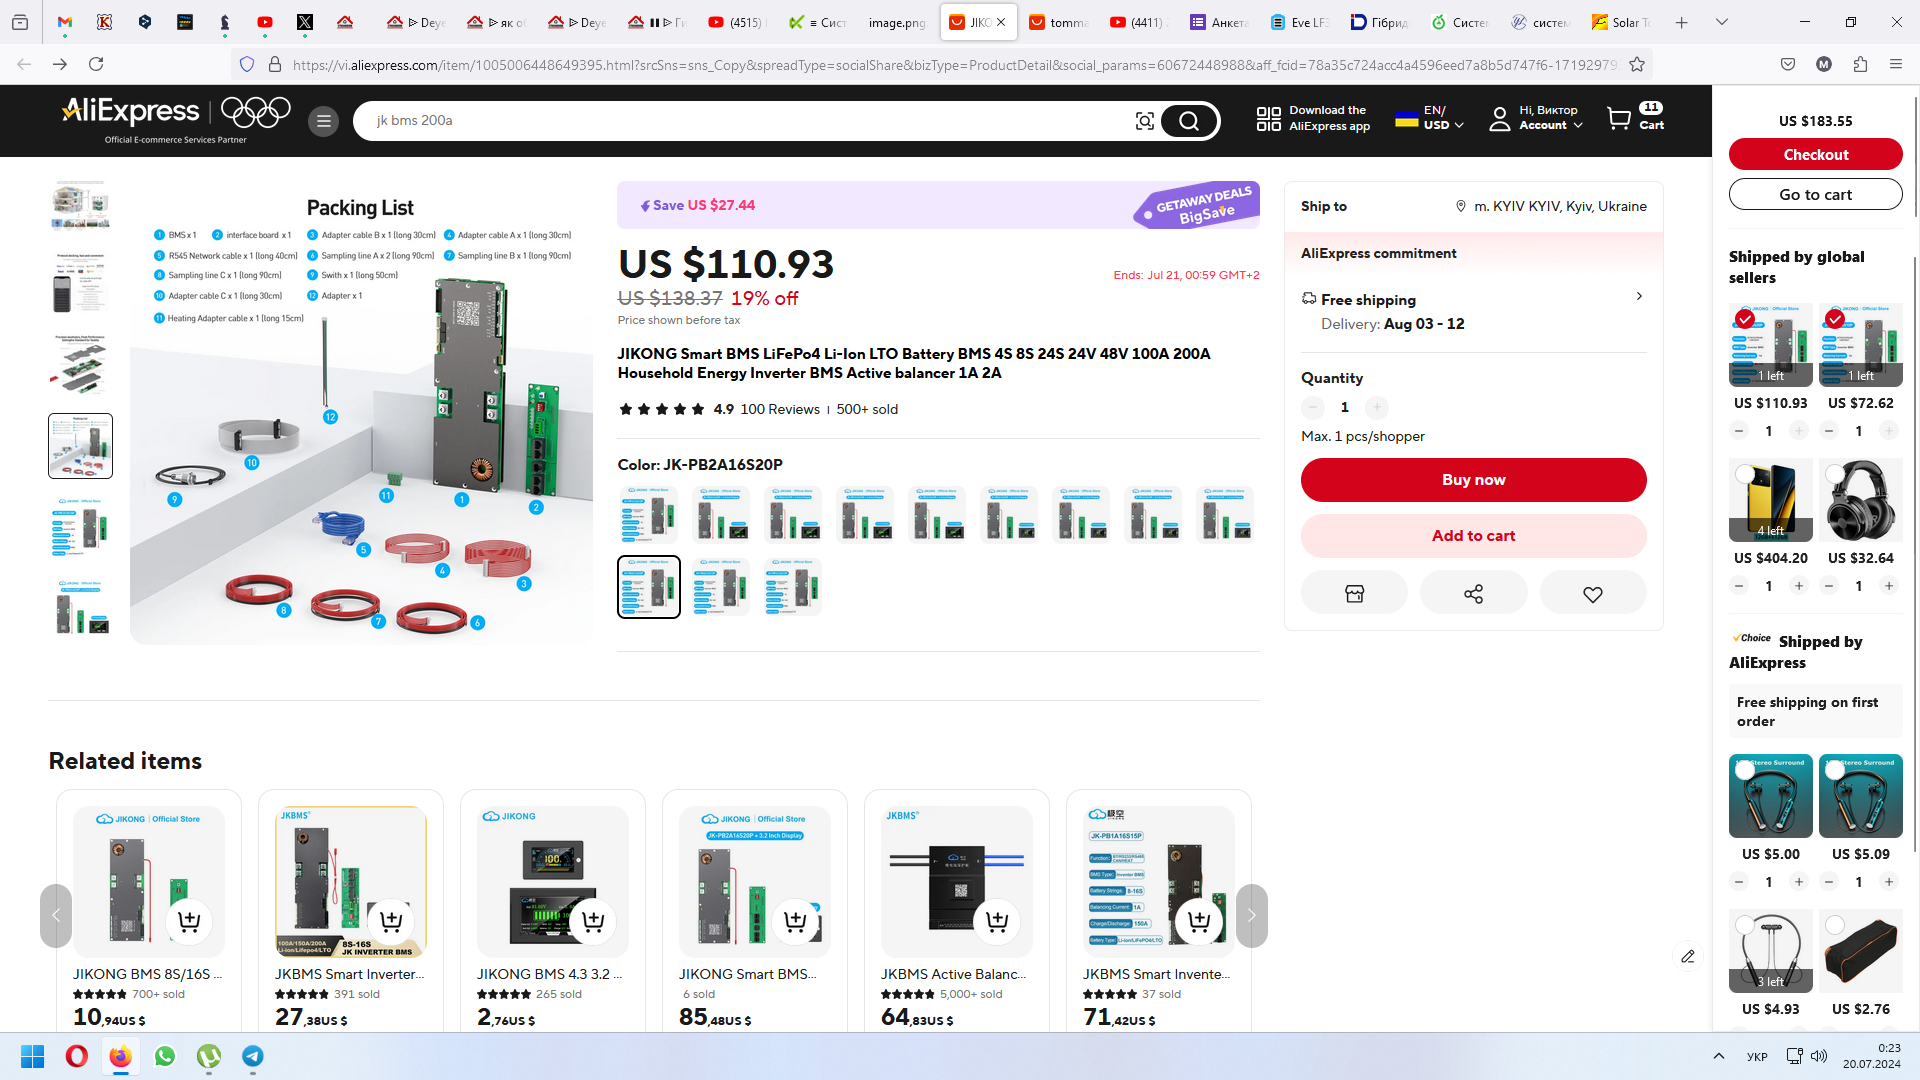Open the store icon button
Screen dimensions: 1920x1080
click(x=1354, y=593)
